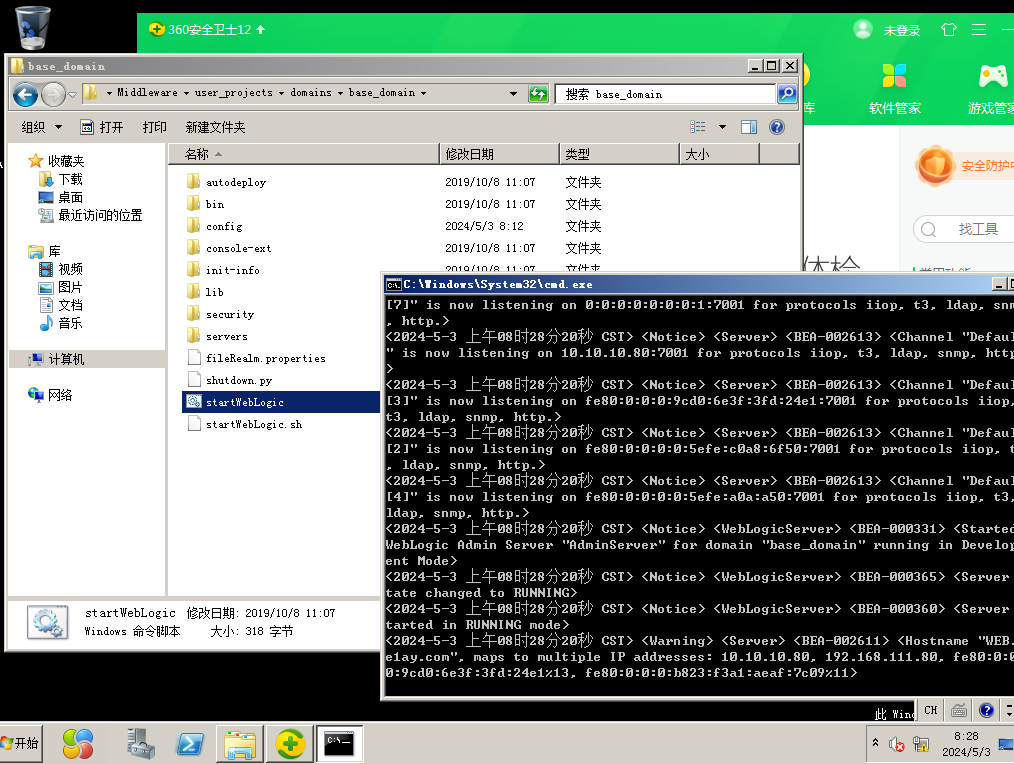
Task: Click the Explorer Forward arrow button
Action: click(53, 94)
